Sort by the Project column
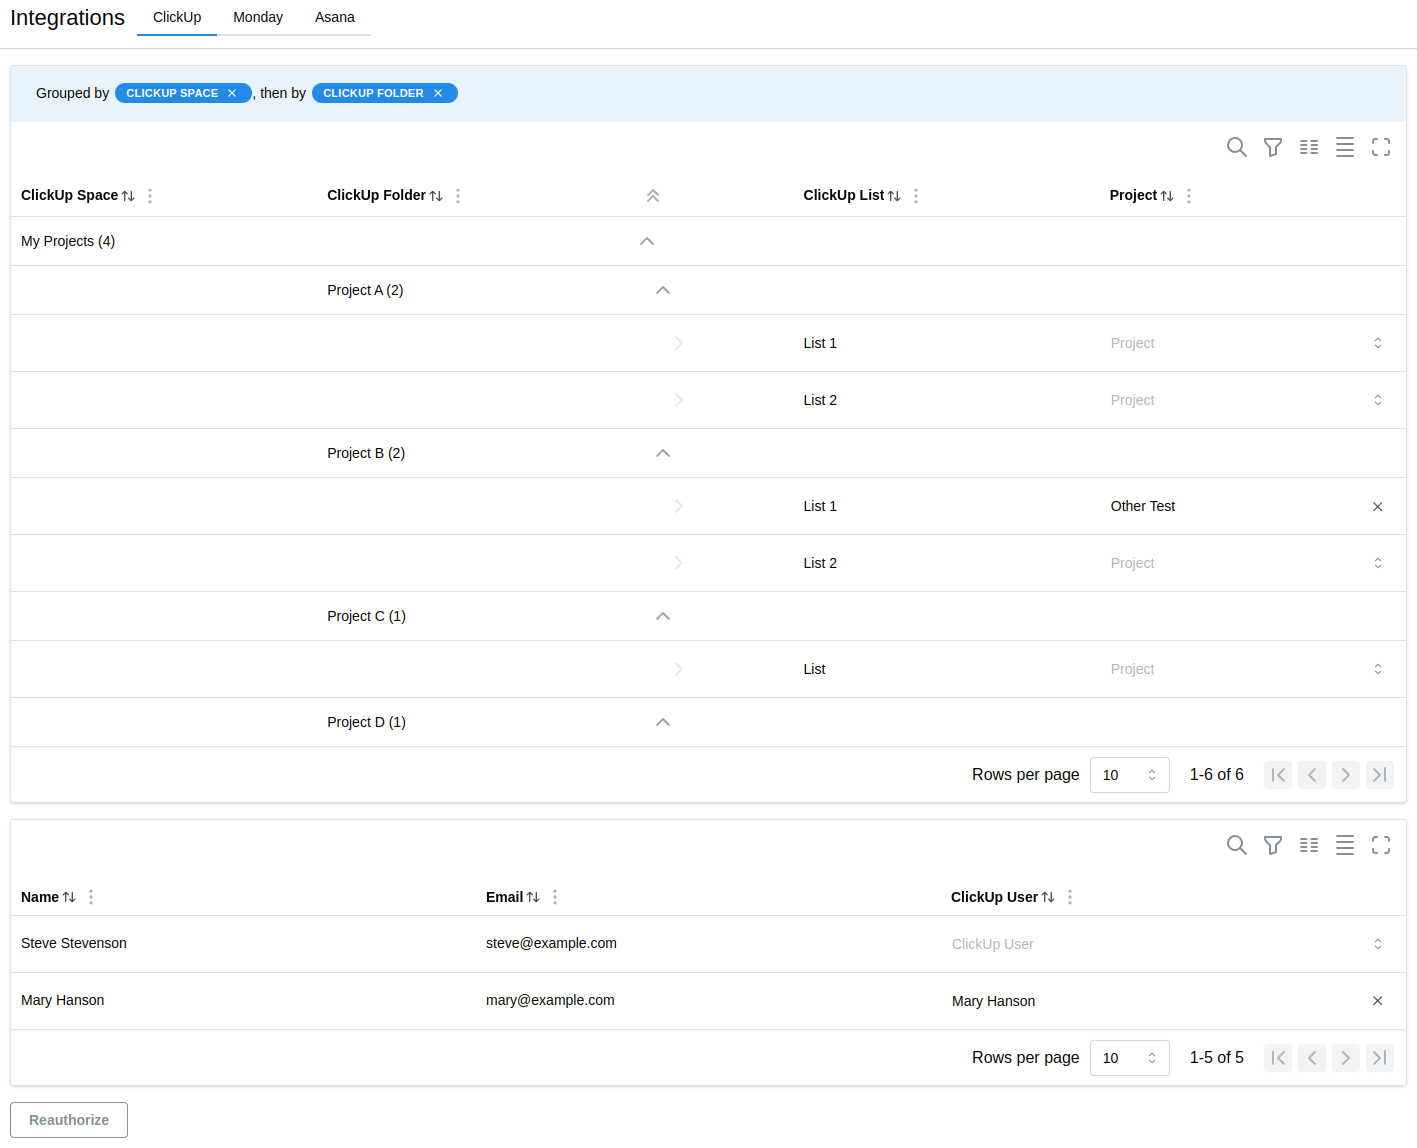 pos(1167,196)
